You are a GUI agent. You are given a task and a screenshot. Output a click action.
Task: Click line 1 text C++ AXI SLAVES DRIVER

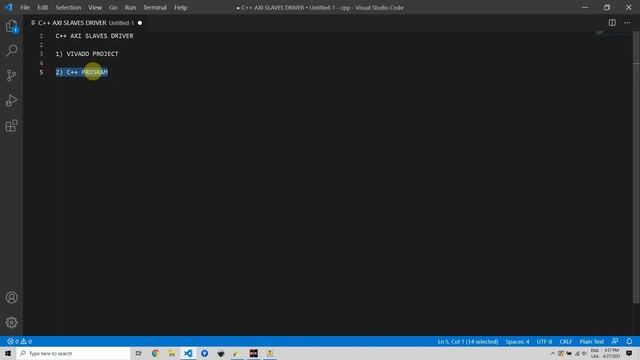tap(94, 36)
